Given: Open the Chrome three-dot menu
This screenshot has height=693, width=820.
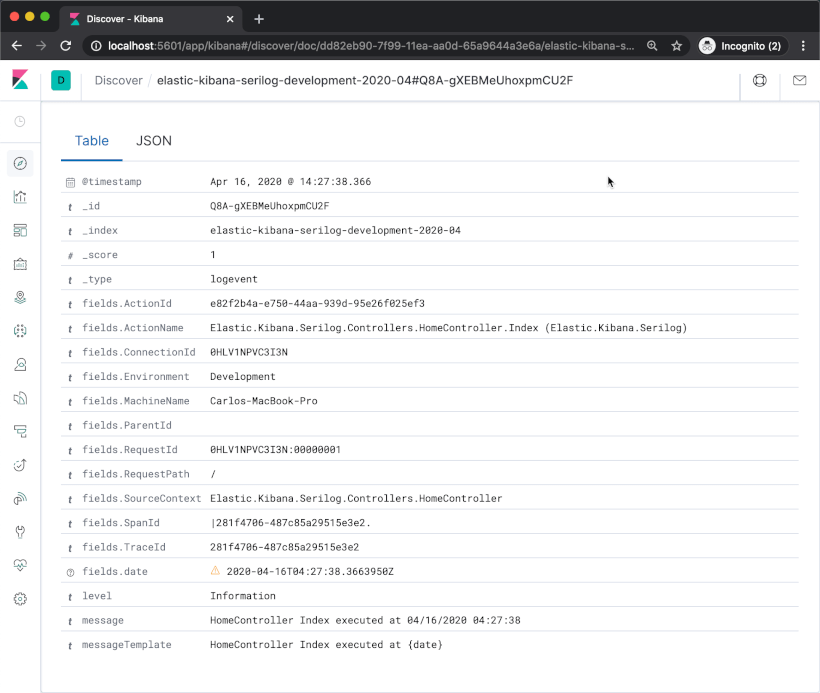Looking at the screenshot, I should [803, 46].
